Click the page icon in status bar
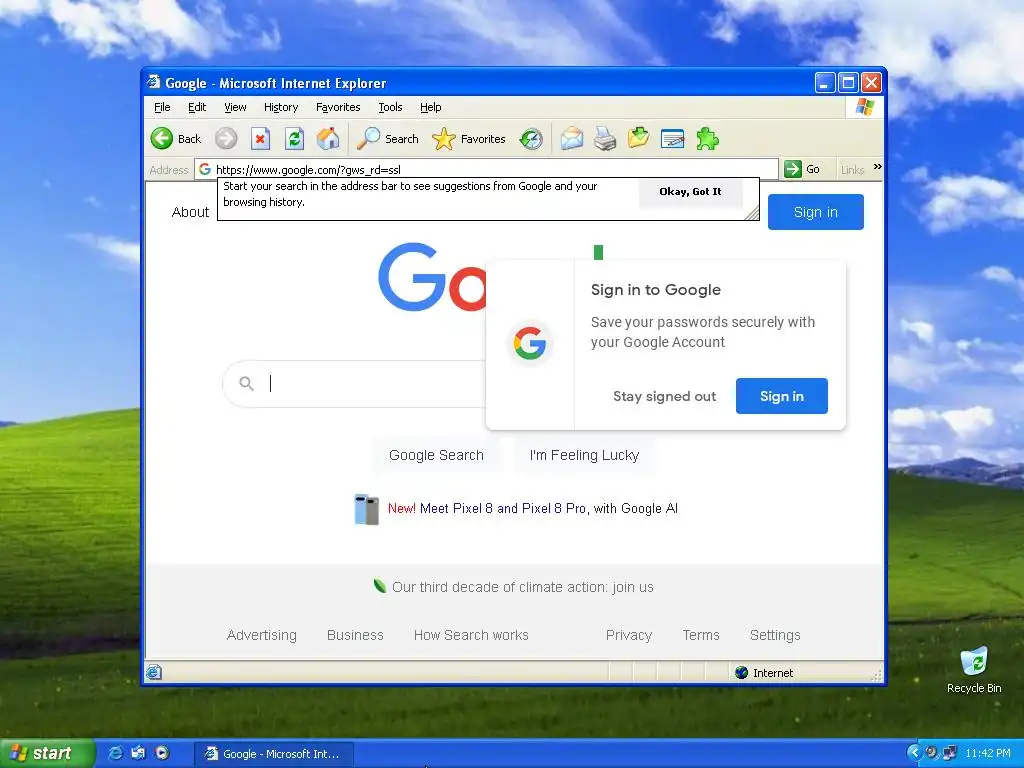 154,672
